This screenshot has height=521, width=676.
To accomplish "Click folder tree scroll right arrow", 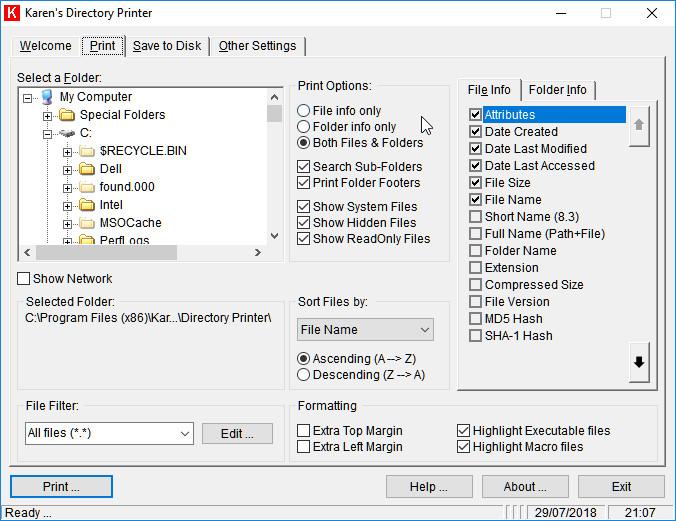I will 258,252.
